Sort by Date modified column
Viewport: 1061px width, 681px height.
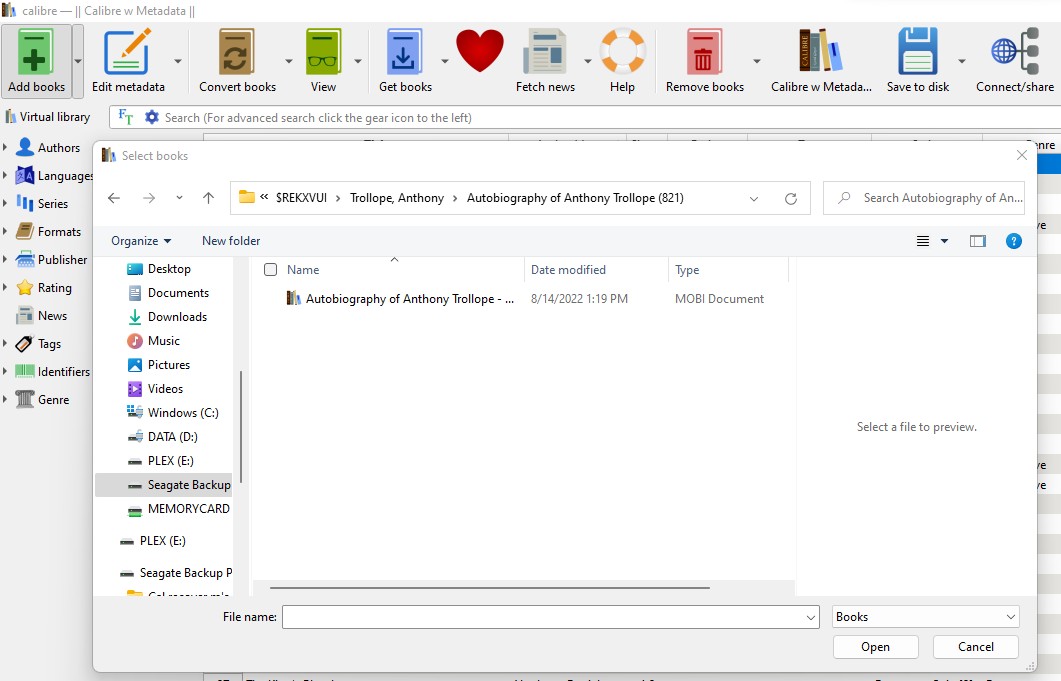point(568,269)
